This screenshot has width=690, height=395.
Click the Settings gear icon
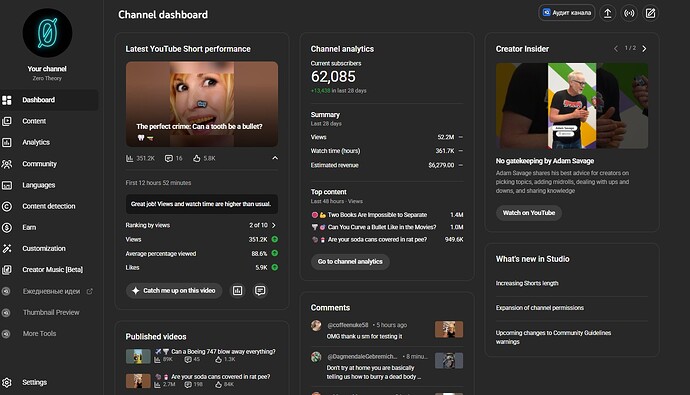click(x=7, y=383)
